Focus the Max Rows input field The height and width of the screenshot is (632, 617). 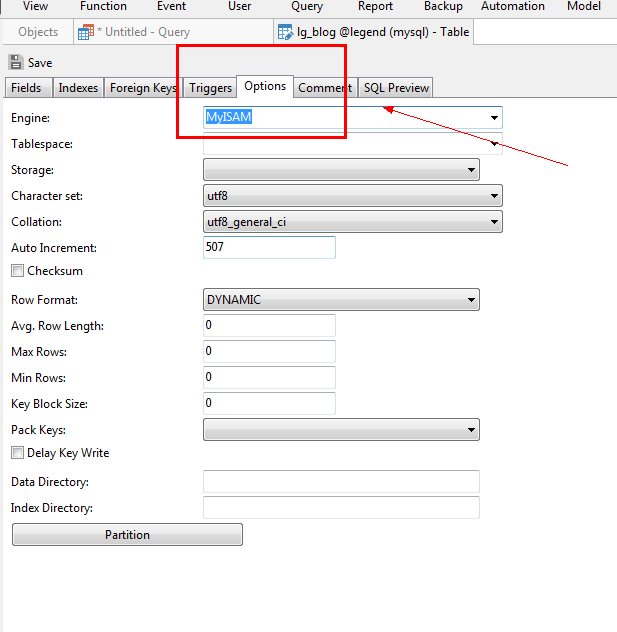[269, 352]
